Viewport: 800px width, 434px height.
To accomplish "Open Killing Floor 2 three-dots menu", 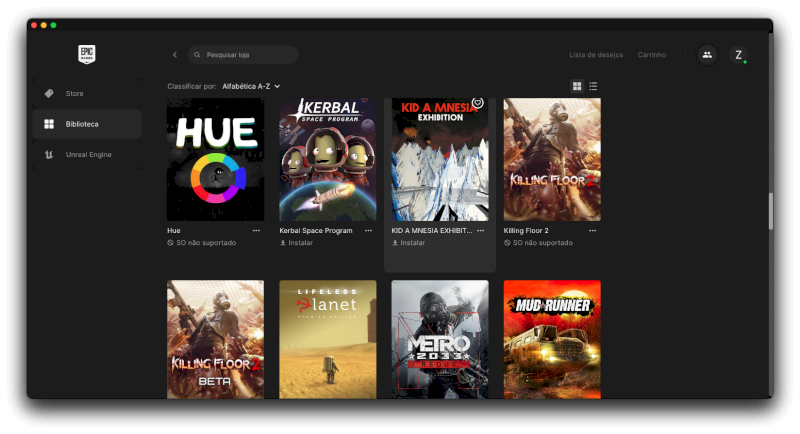I will click(x=592, y=231).
